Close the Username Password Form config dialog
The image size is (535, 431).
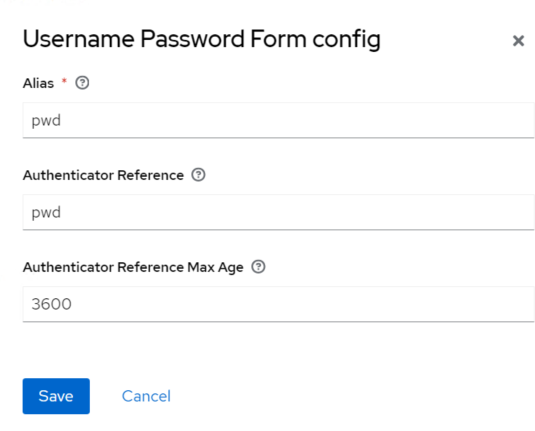518,41
